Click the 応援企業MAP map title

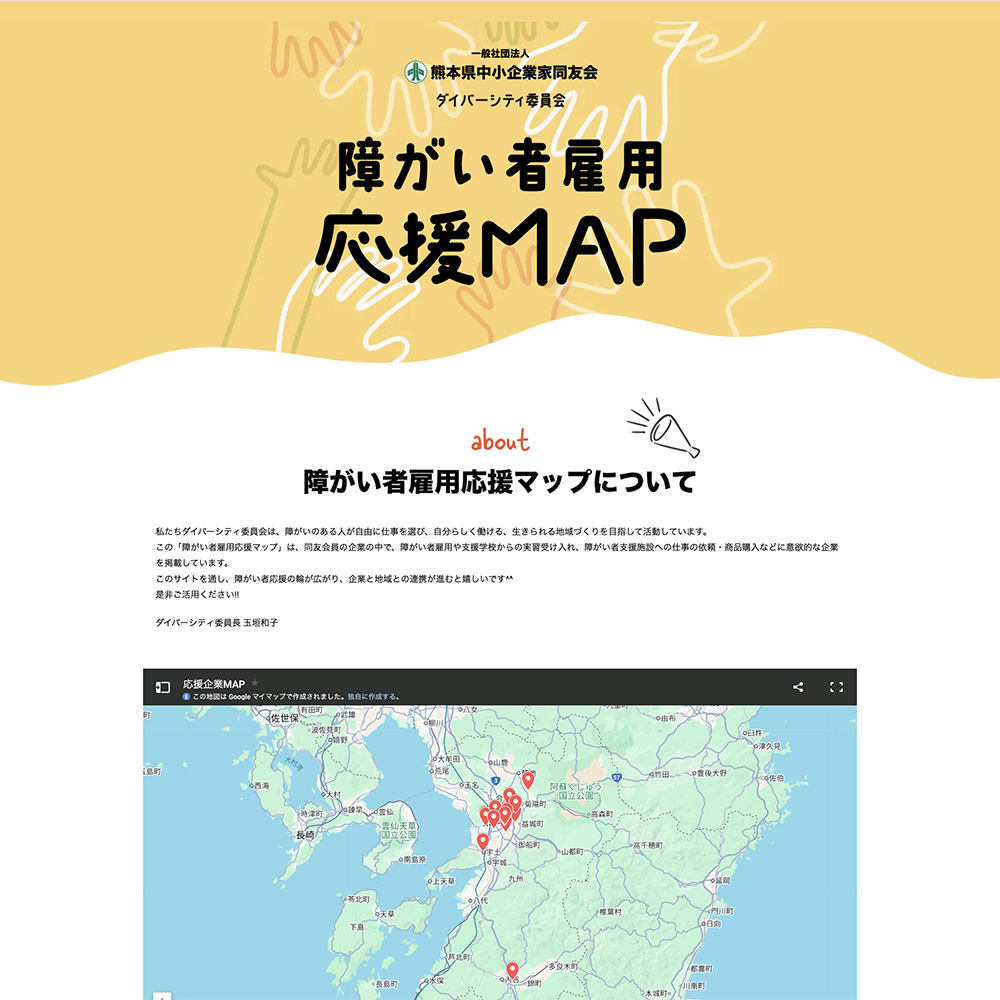pos(214,683)
